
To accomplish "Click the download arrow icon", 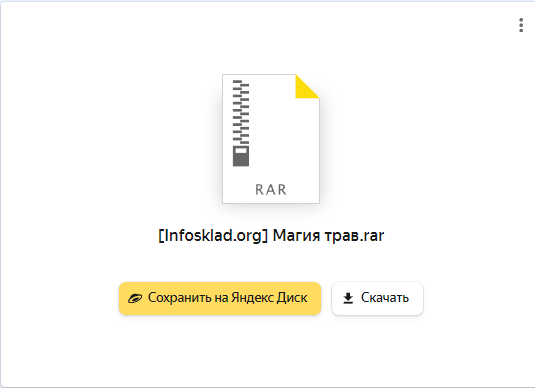I will click(x=348, y=298).
